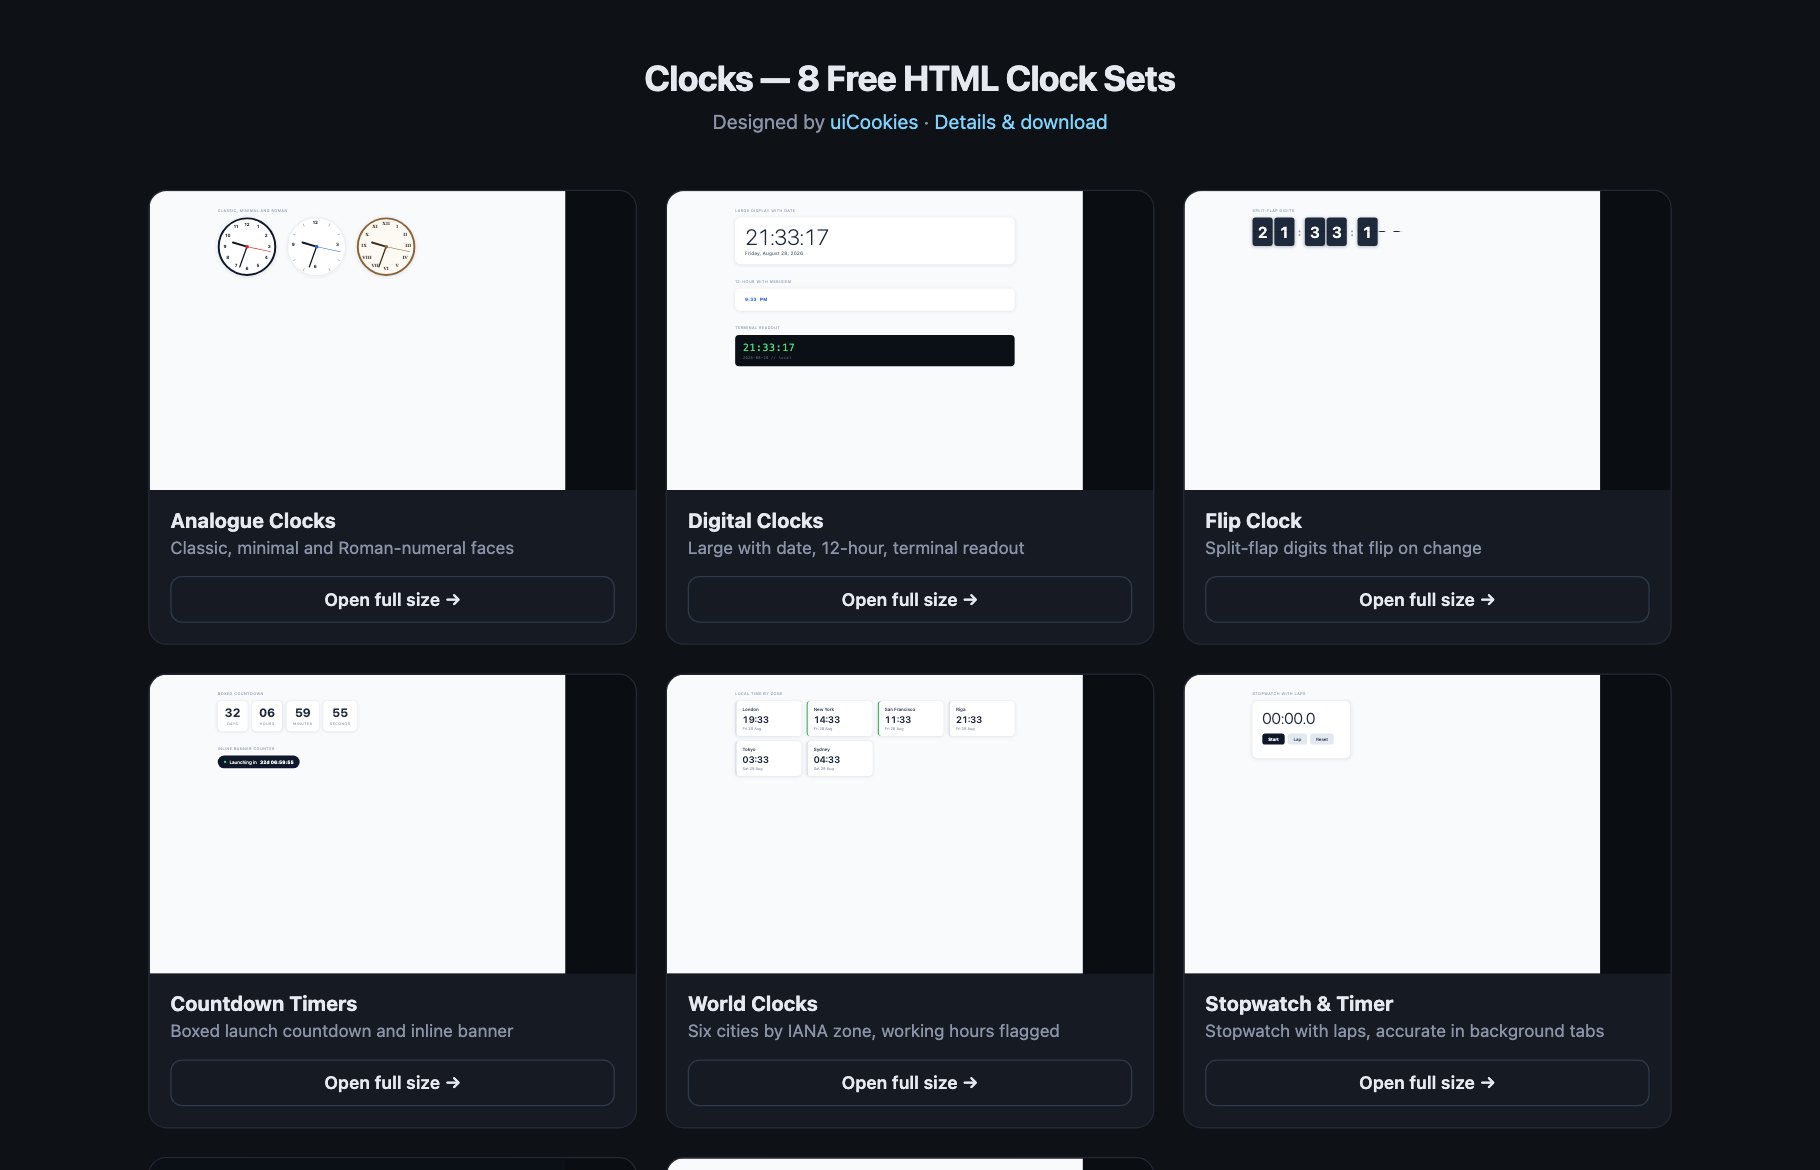Open Flip Clock at full size
The width and height of the screenshot is (1820, 1170).
tap(1427, 599)
